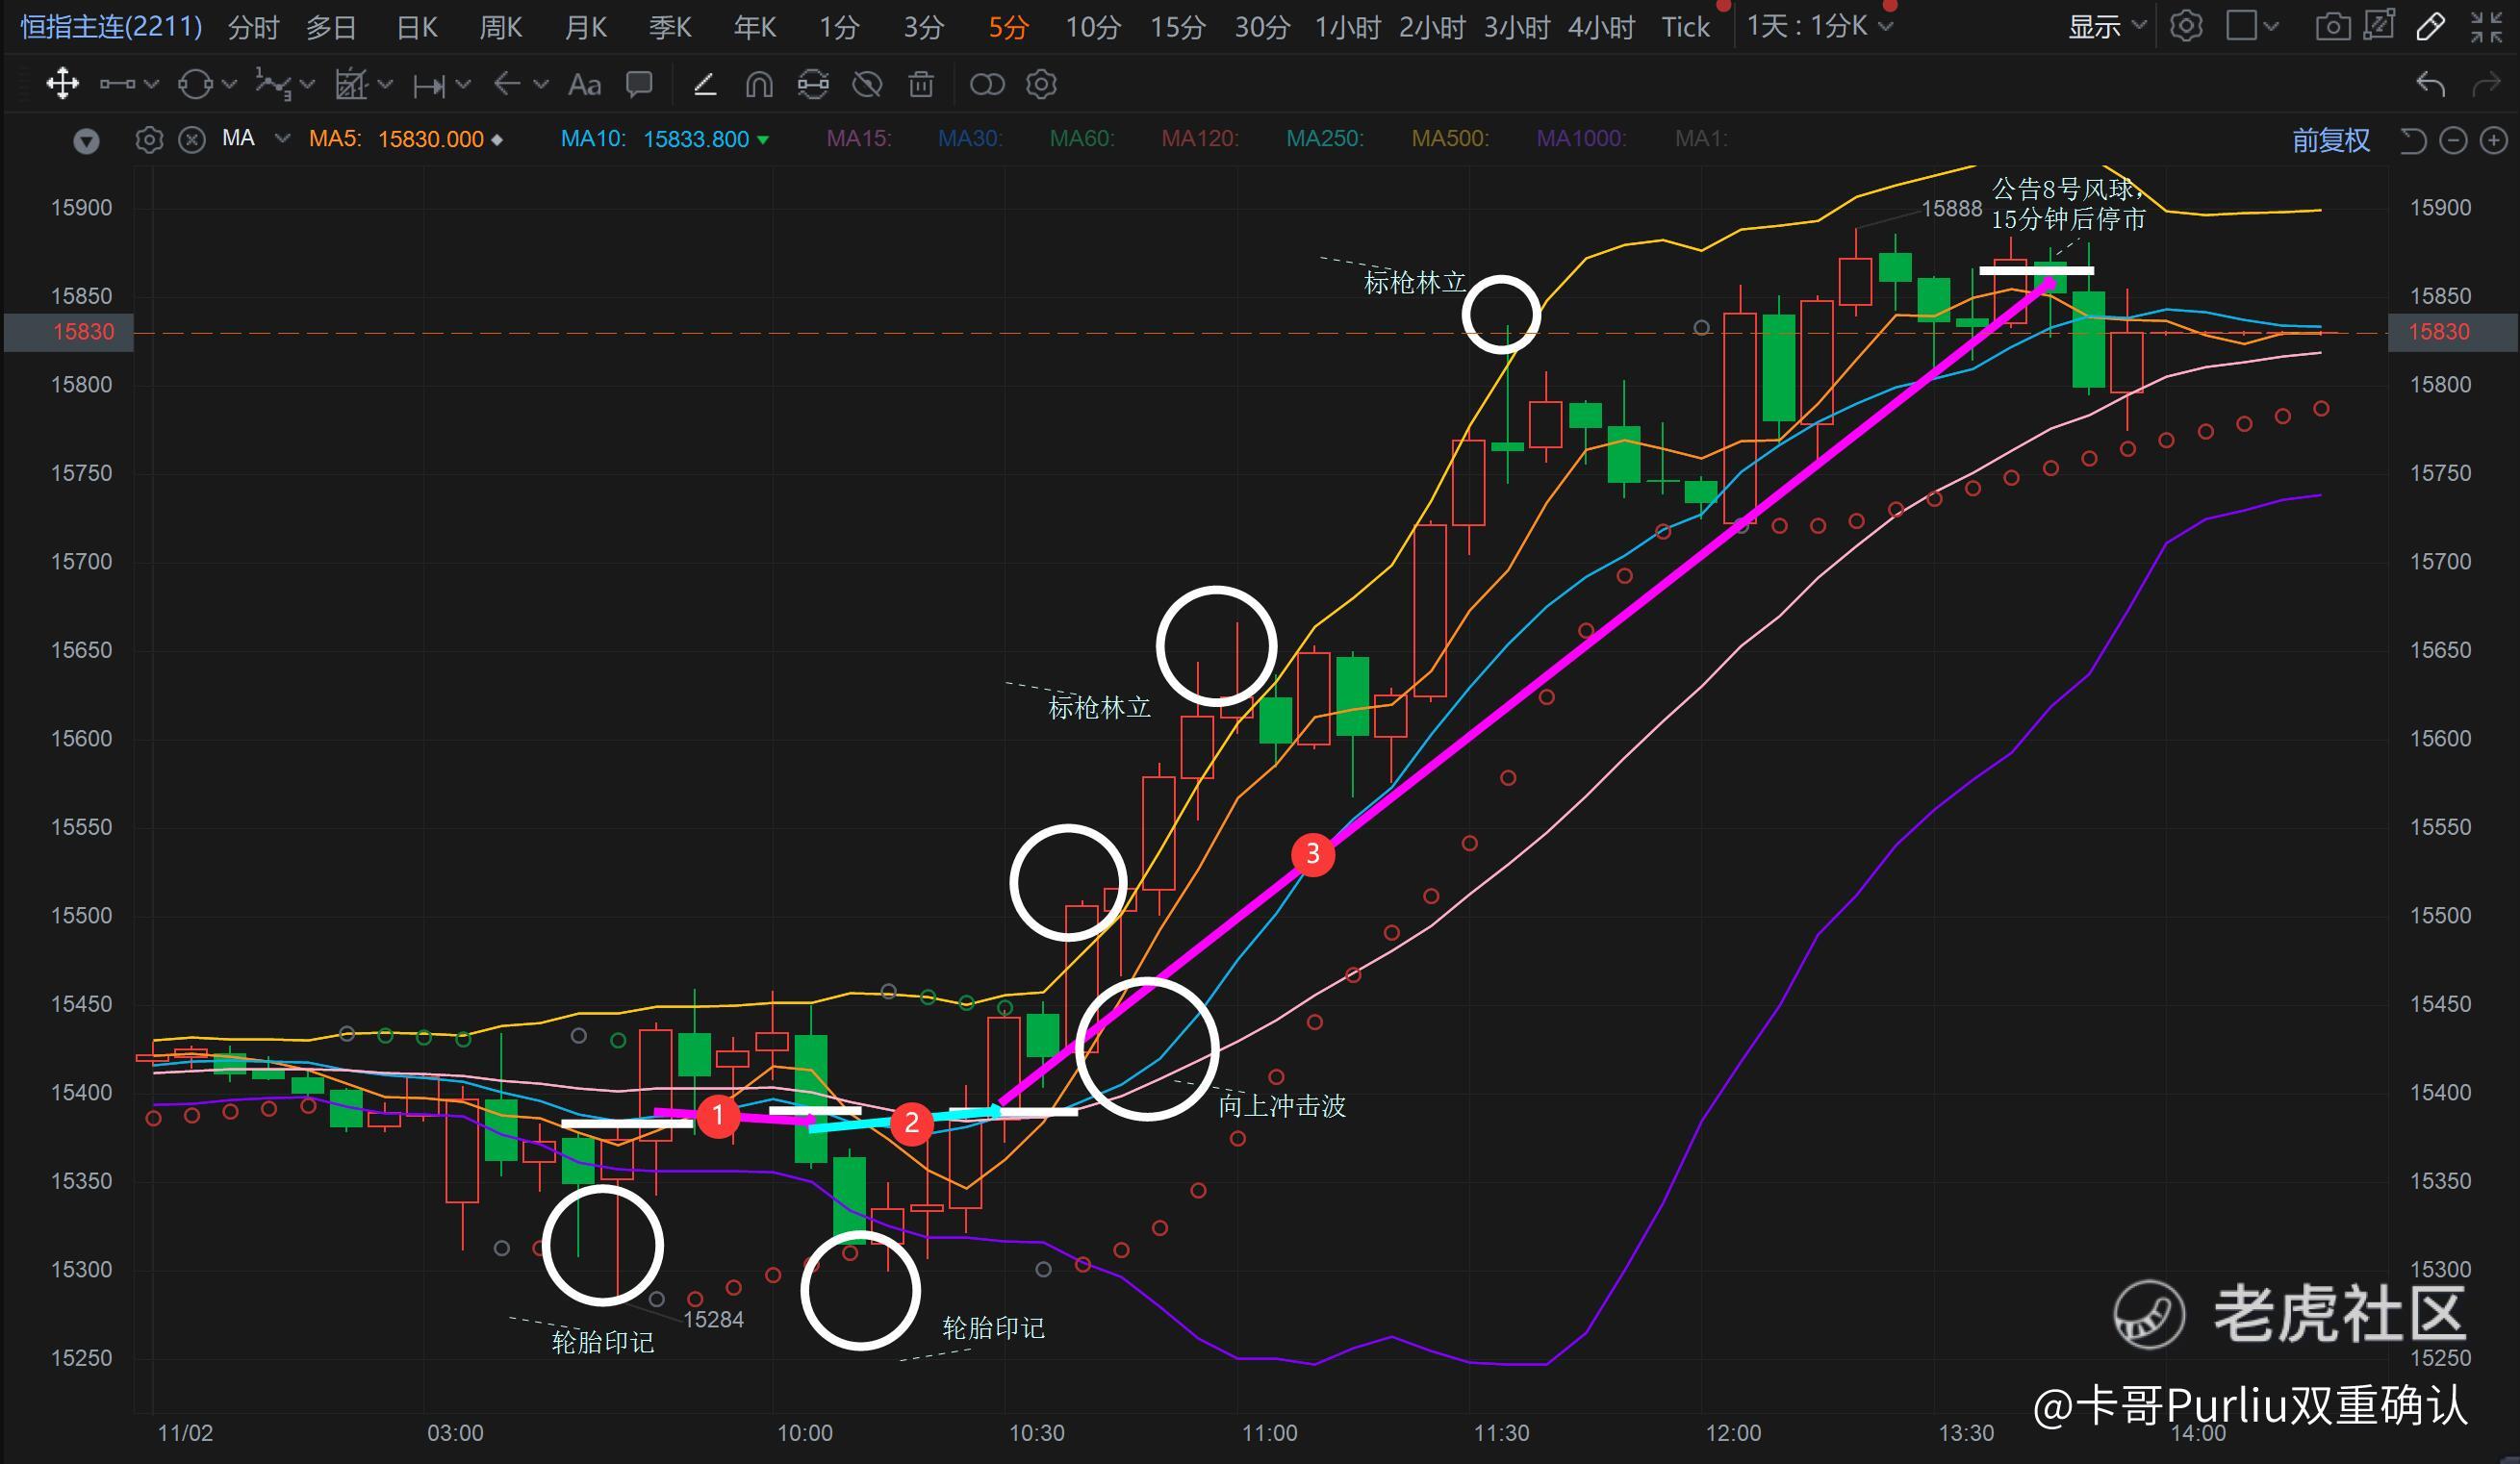Select the circle shape drawing tool
Image resolution: width=2520 pixels, height=1464 pixels.
pos(195,84)
